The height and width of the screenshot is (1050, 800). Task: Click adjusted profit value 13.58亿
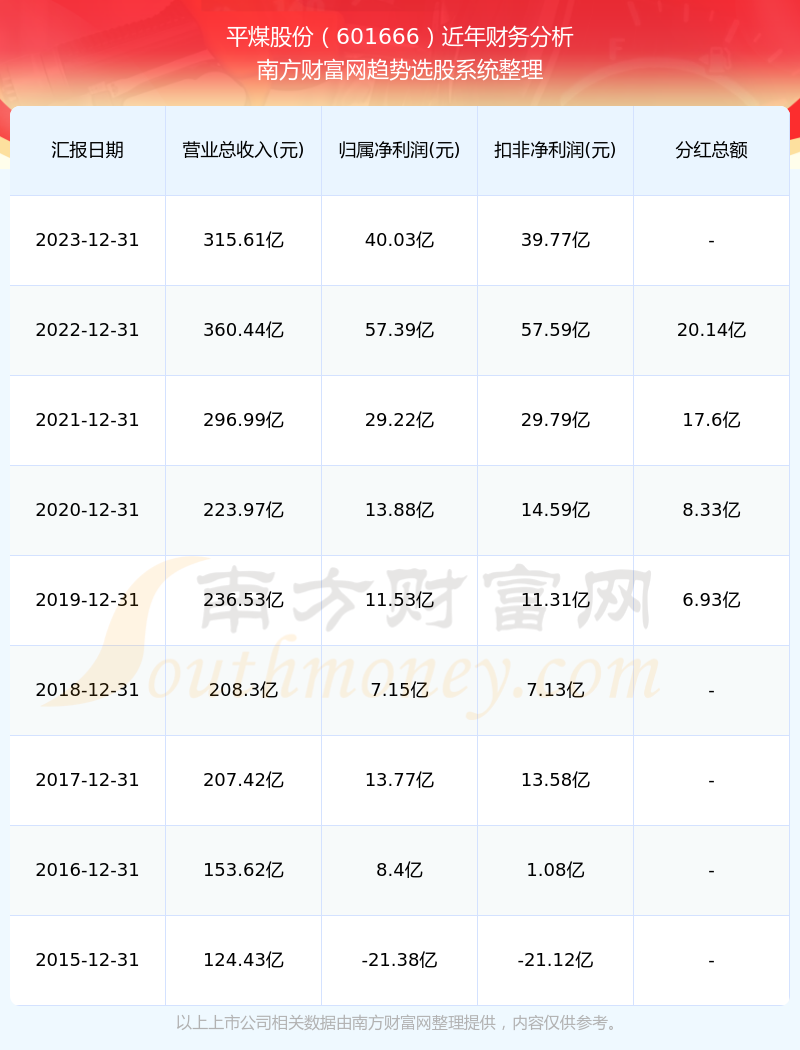[556, 780]
